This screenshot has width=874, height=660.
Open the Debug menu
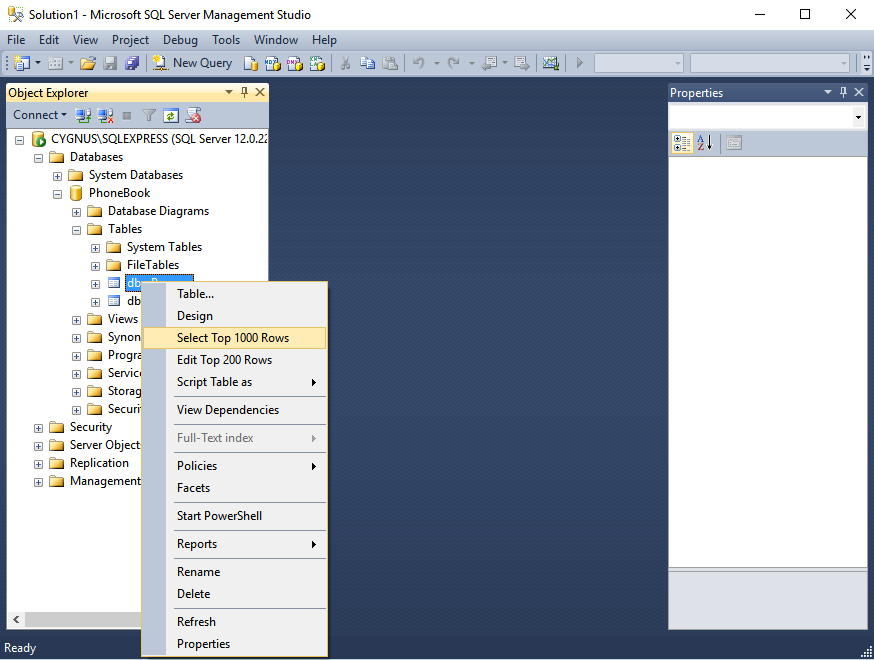pyautogui.click(x=180, y=40)
